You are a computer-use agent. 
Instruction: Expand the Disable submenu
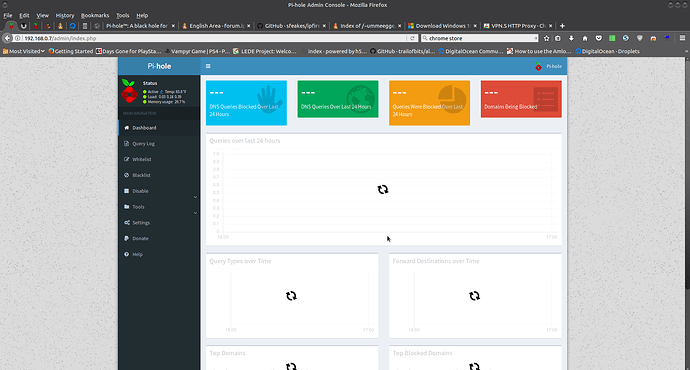[159, 191]
